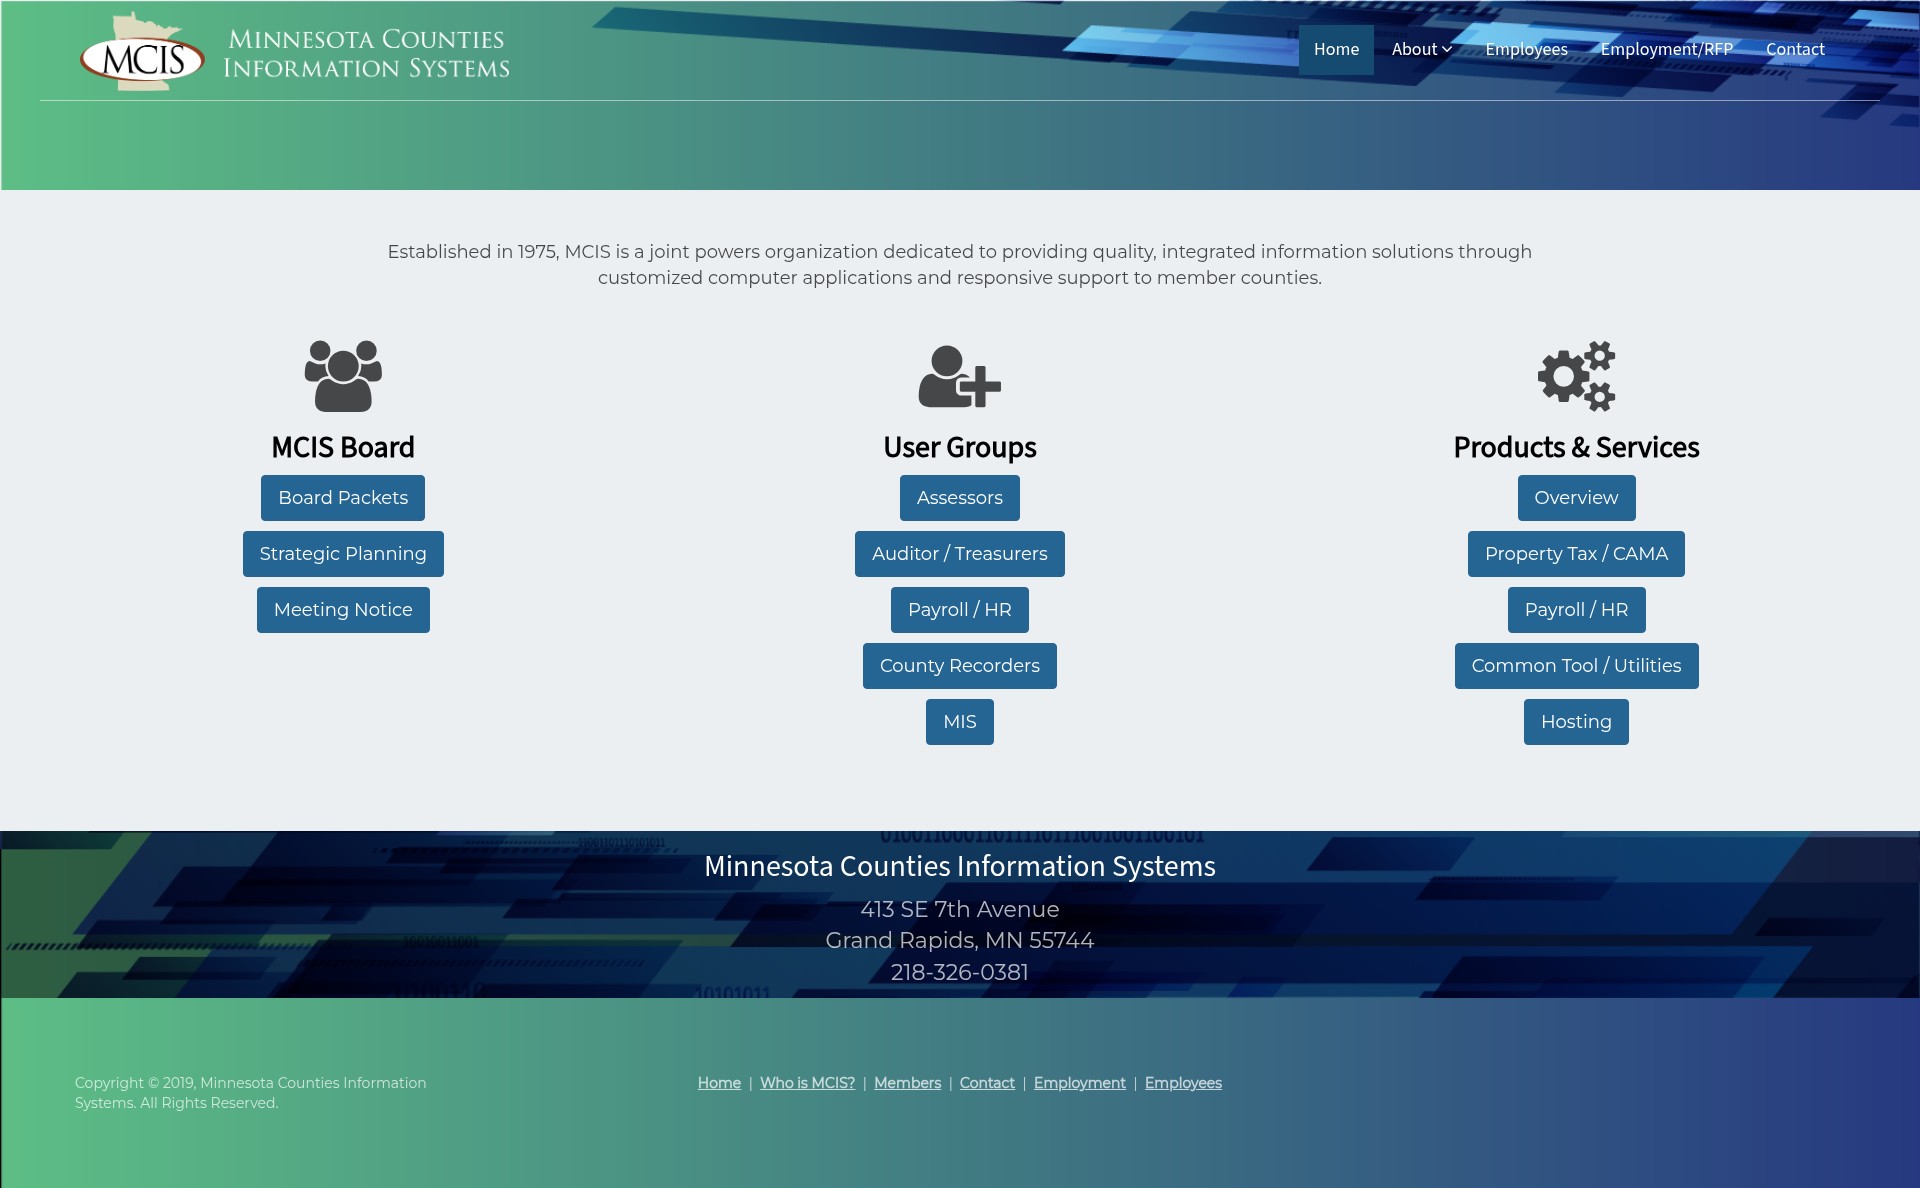Open Payroll / HR under Products & Services

[x=1576, y=610]
